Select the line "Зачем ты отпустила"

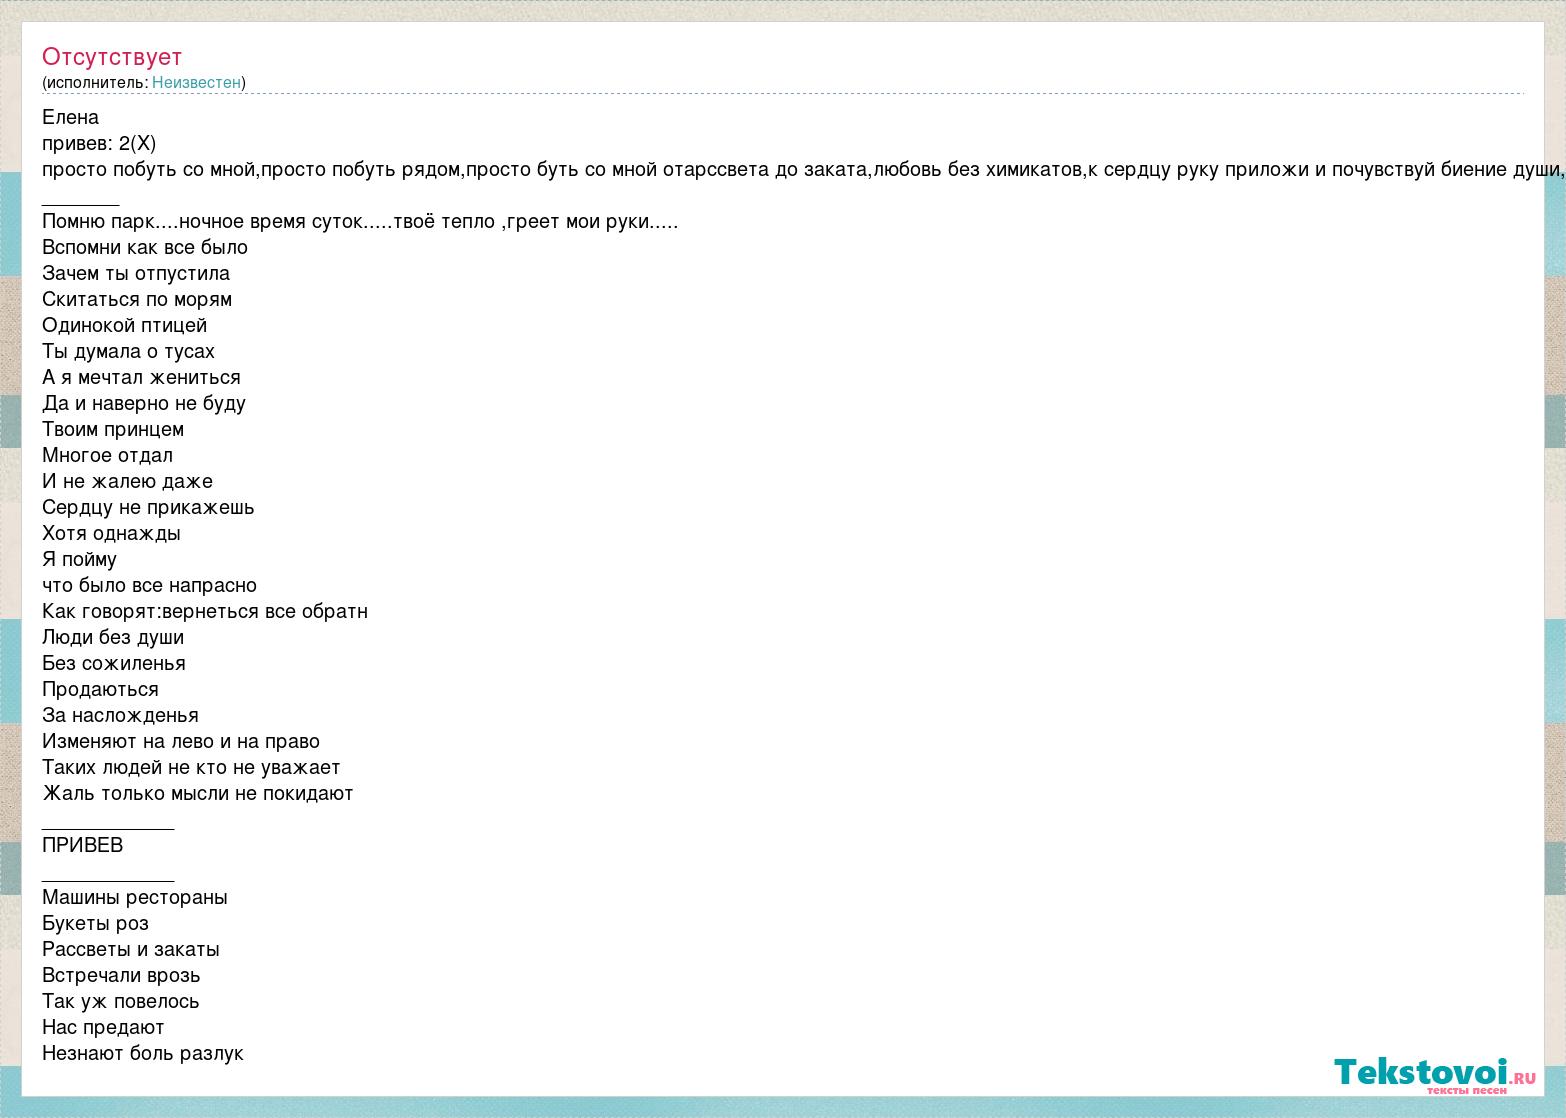tap(136, 273)
